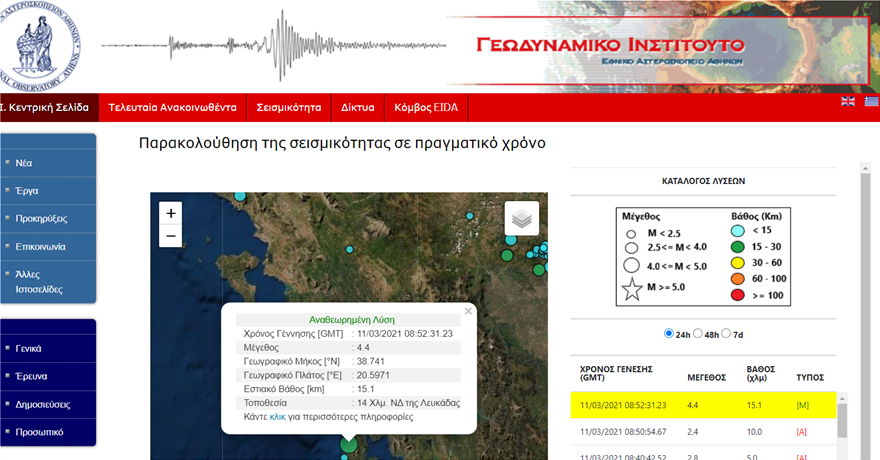The height and width of the screenshot is (460, 880).
Task: Zoom in on the seismicity map
Action: pyautogui.click(x=171, y=213)
